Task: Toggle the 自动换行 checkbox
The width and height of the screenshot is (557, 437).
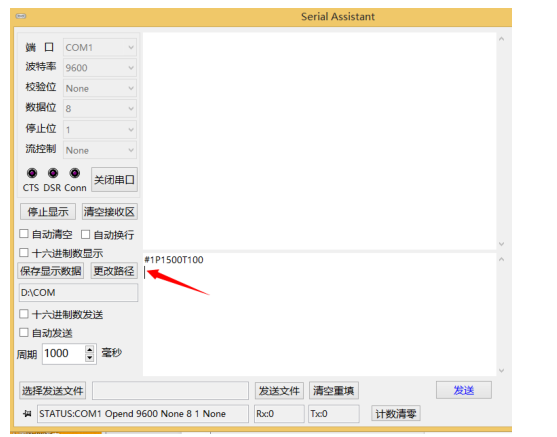Action: click(x=85, y=234)
